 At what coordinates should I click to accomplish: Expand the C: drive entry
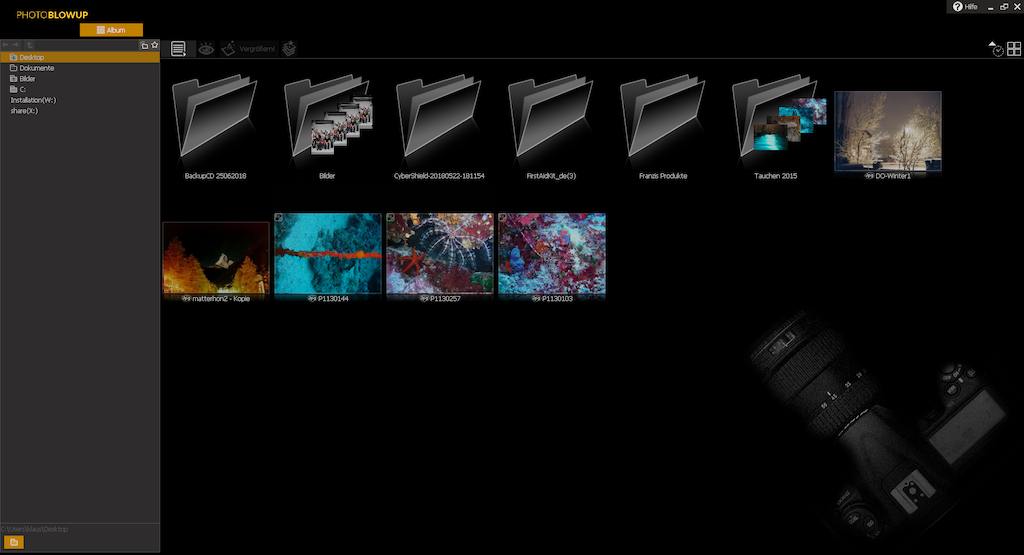pyautogui.click(x=21, y=89)
